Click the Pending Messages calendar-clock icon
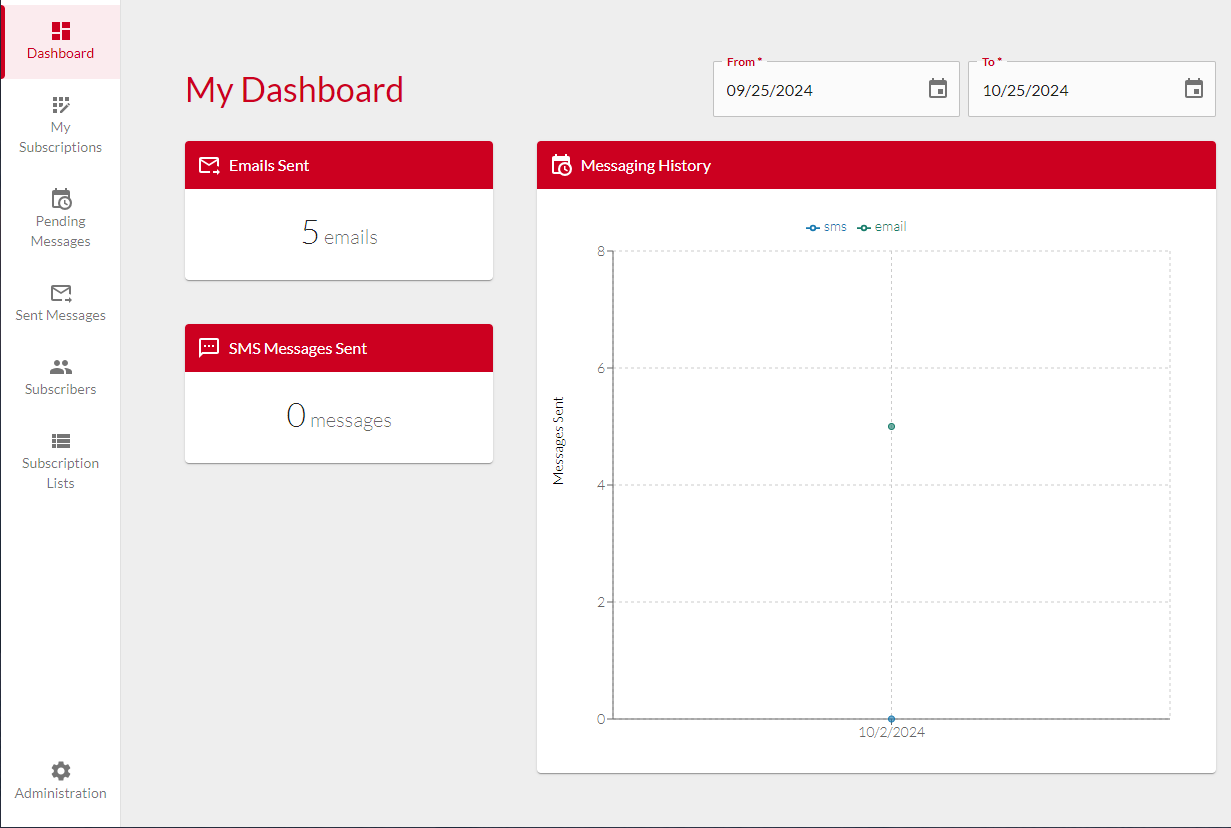The width and height of the screenshot is (1231, 828). [x=61, y=199]
